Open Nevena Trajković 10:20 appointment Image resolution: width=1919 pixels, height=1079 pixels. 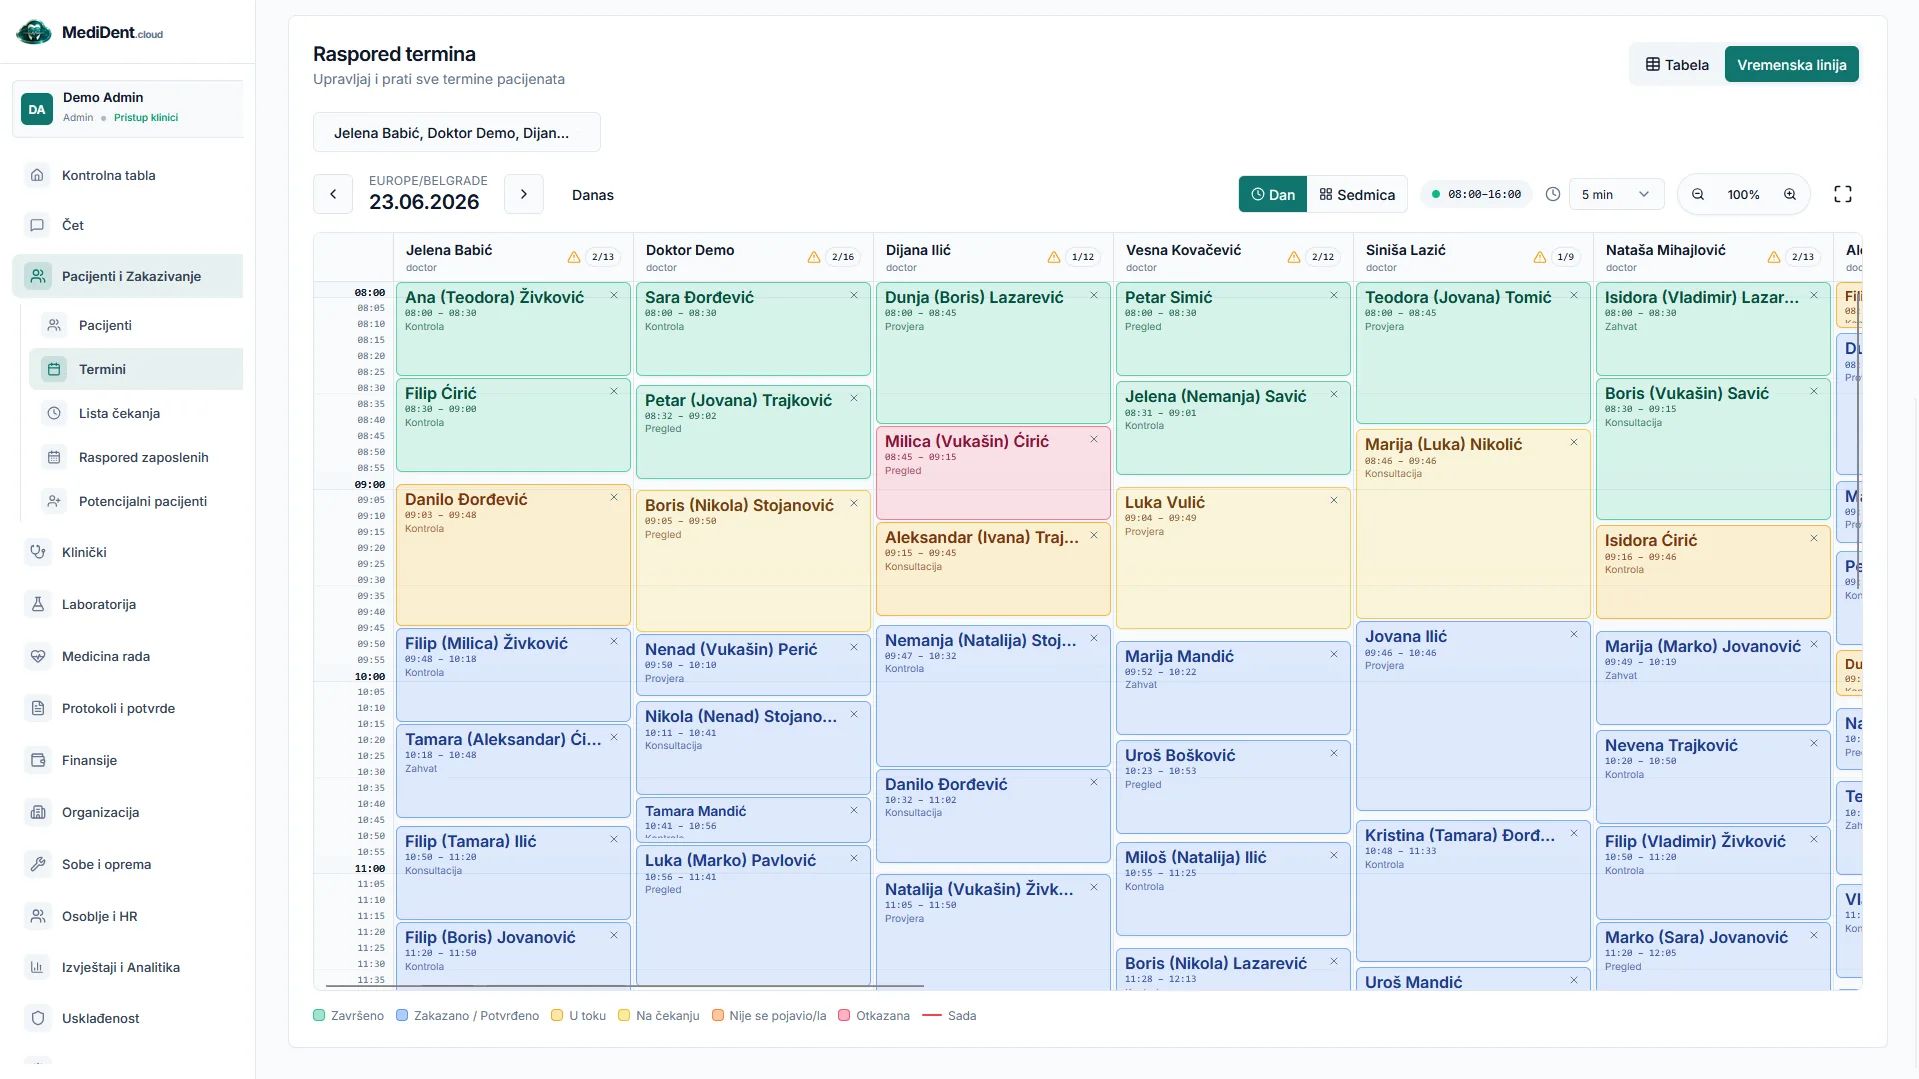(1713, 777)
